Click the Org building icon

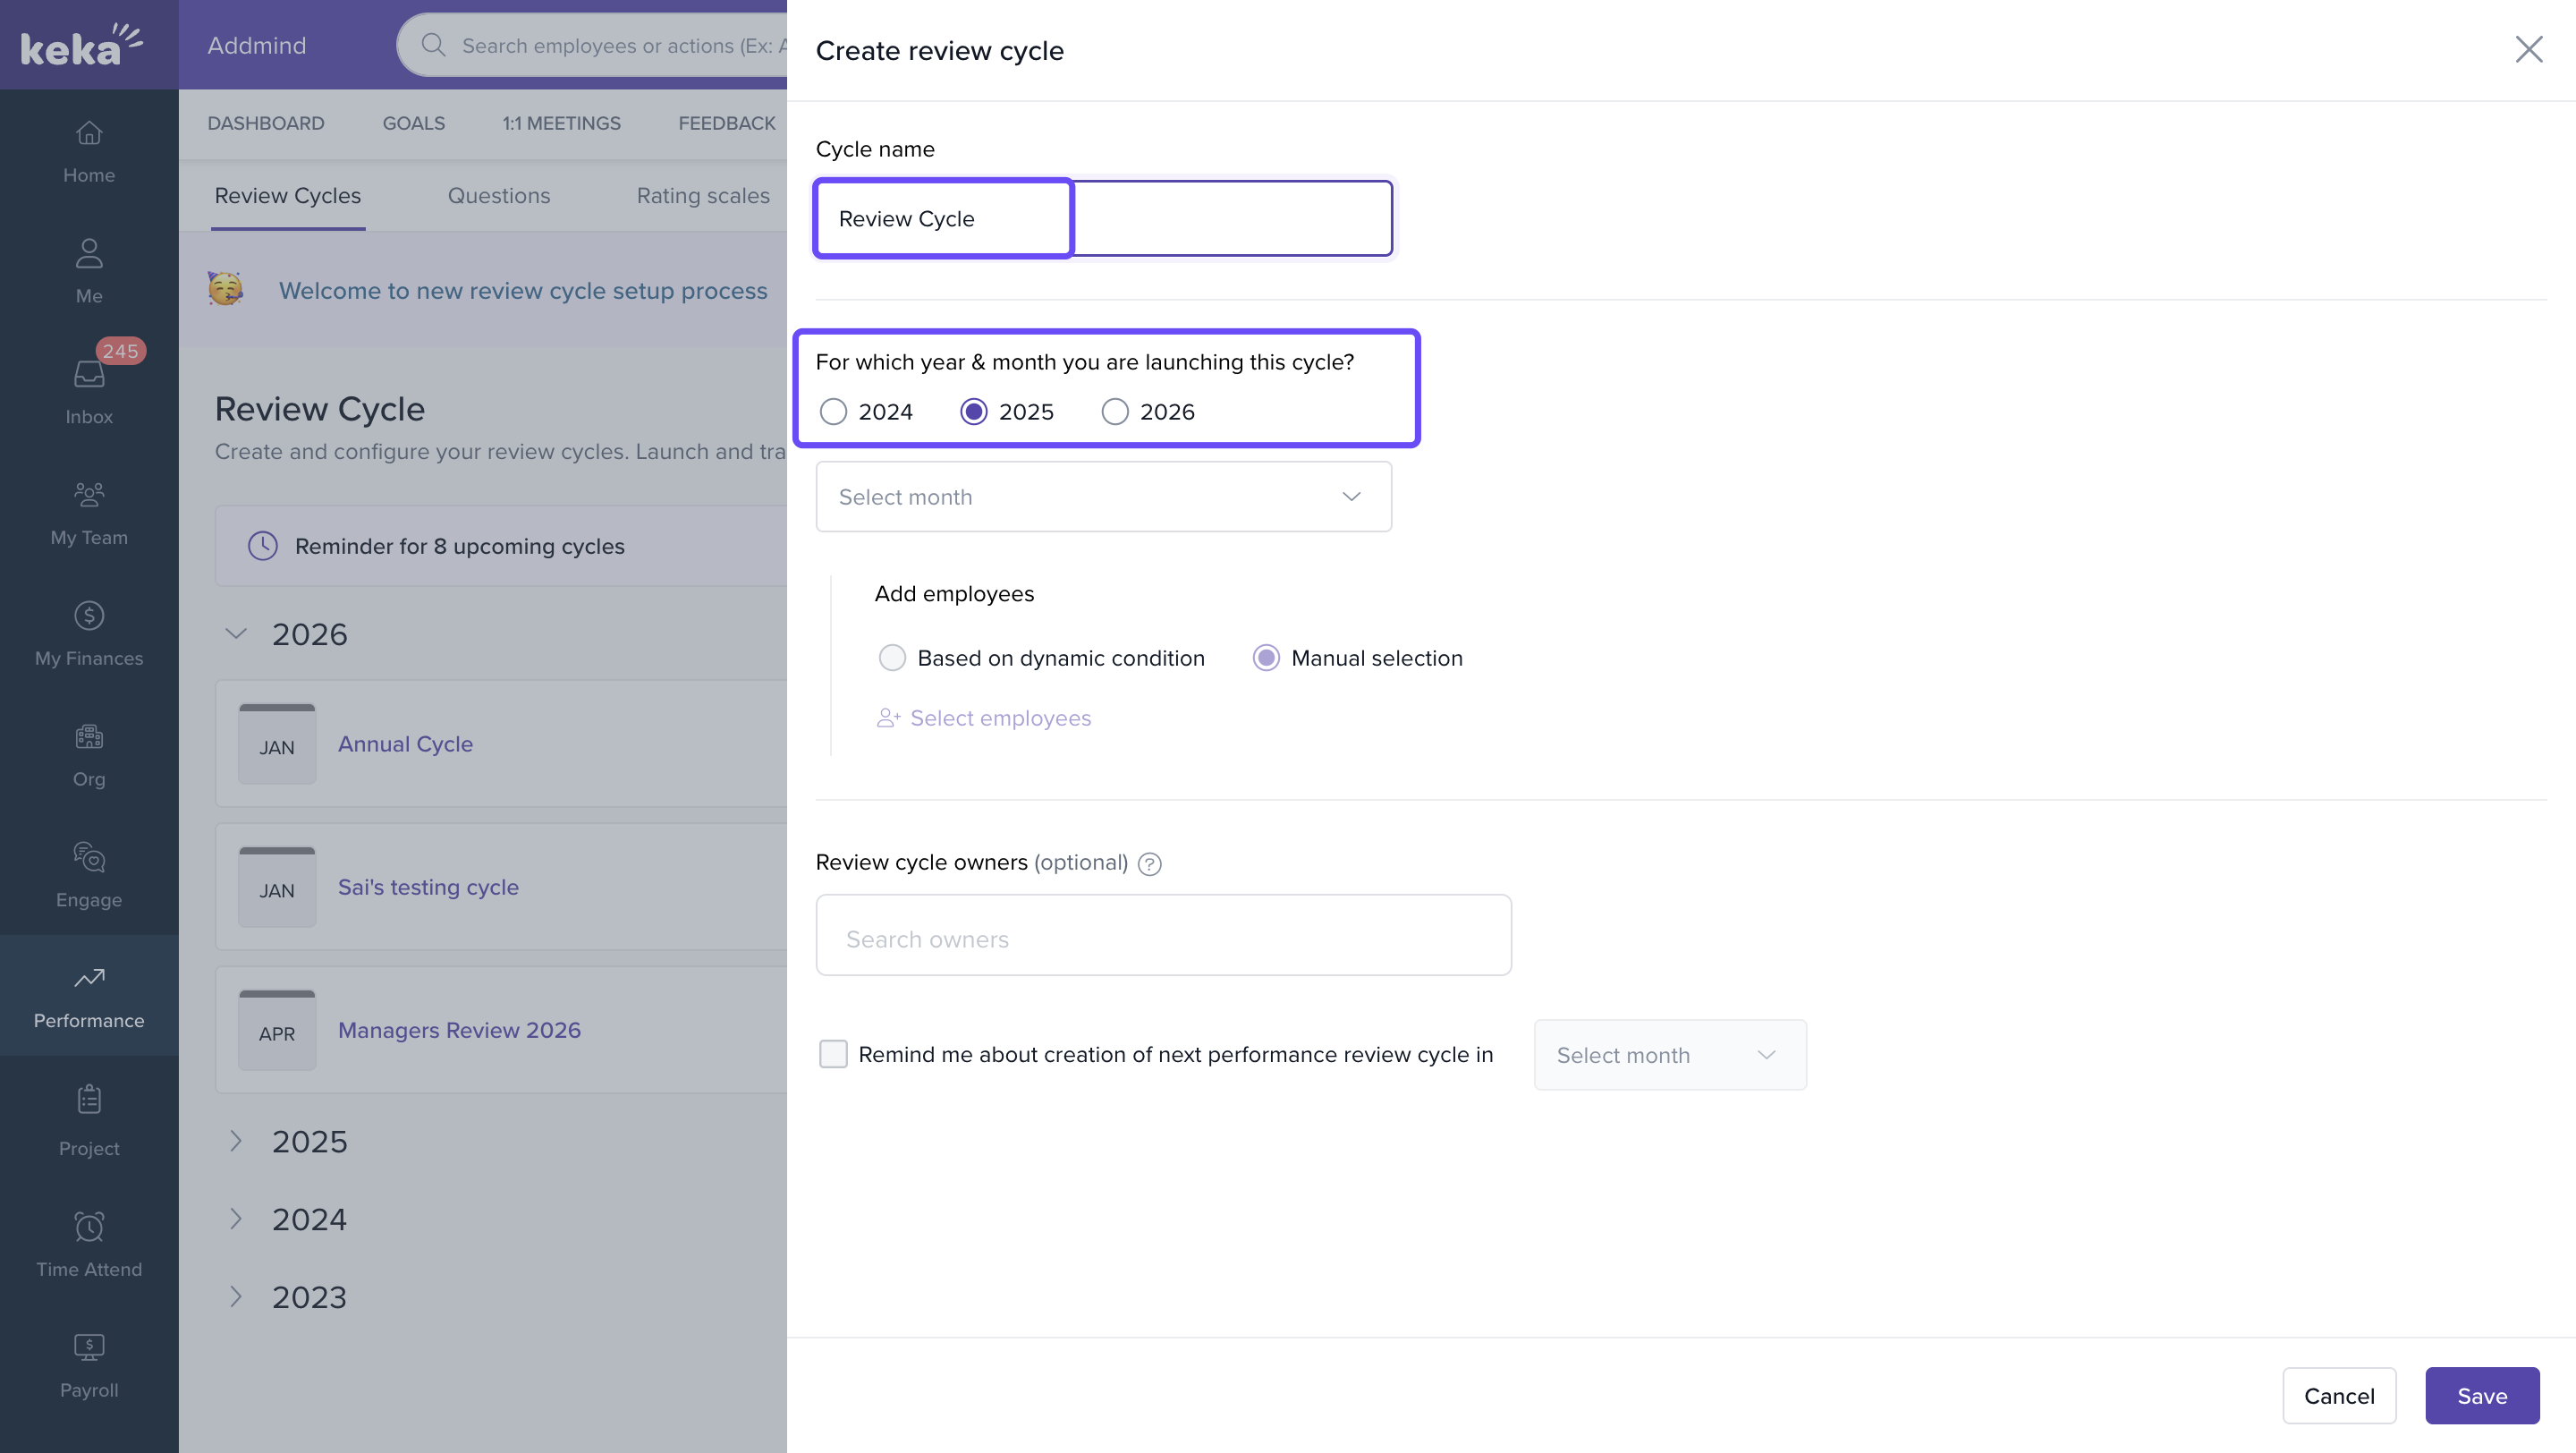tap(89, 736)
